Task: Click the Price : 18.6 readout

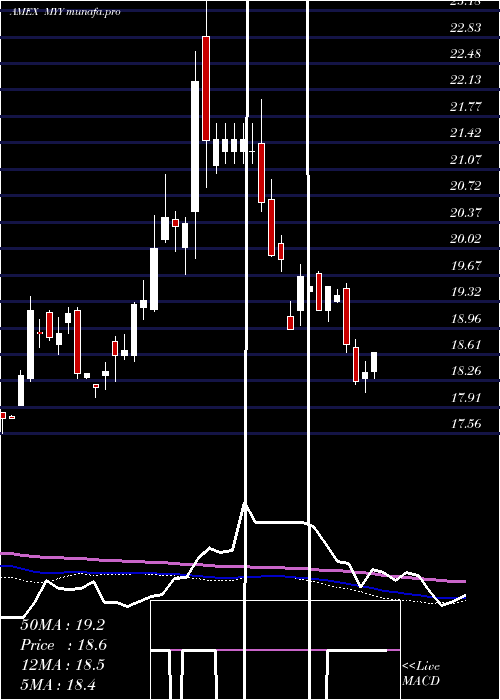Action: point(63,645)
